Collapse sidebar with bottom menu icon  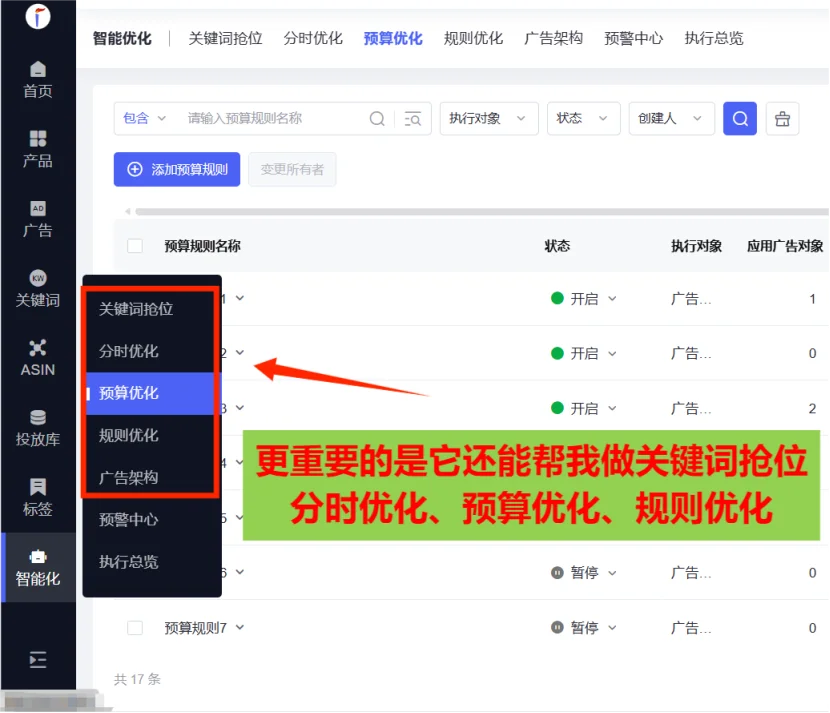[38, 660]
